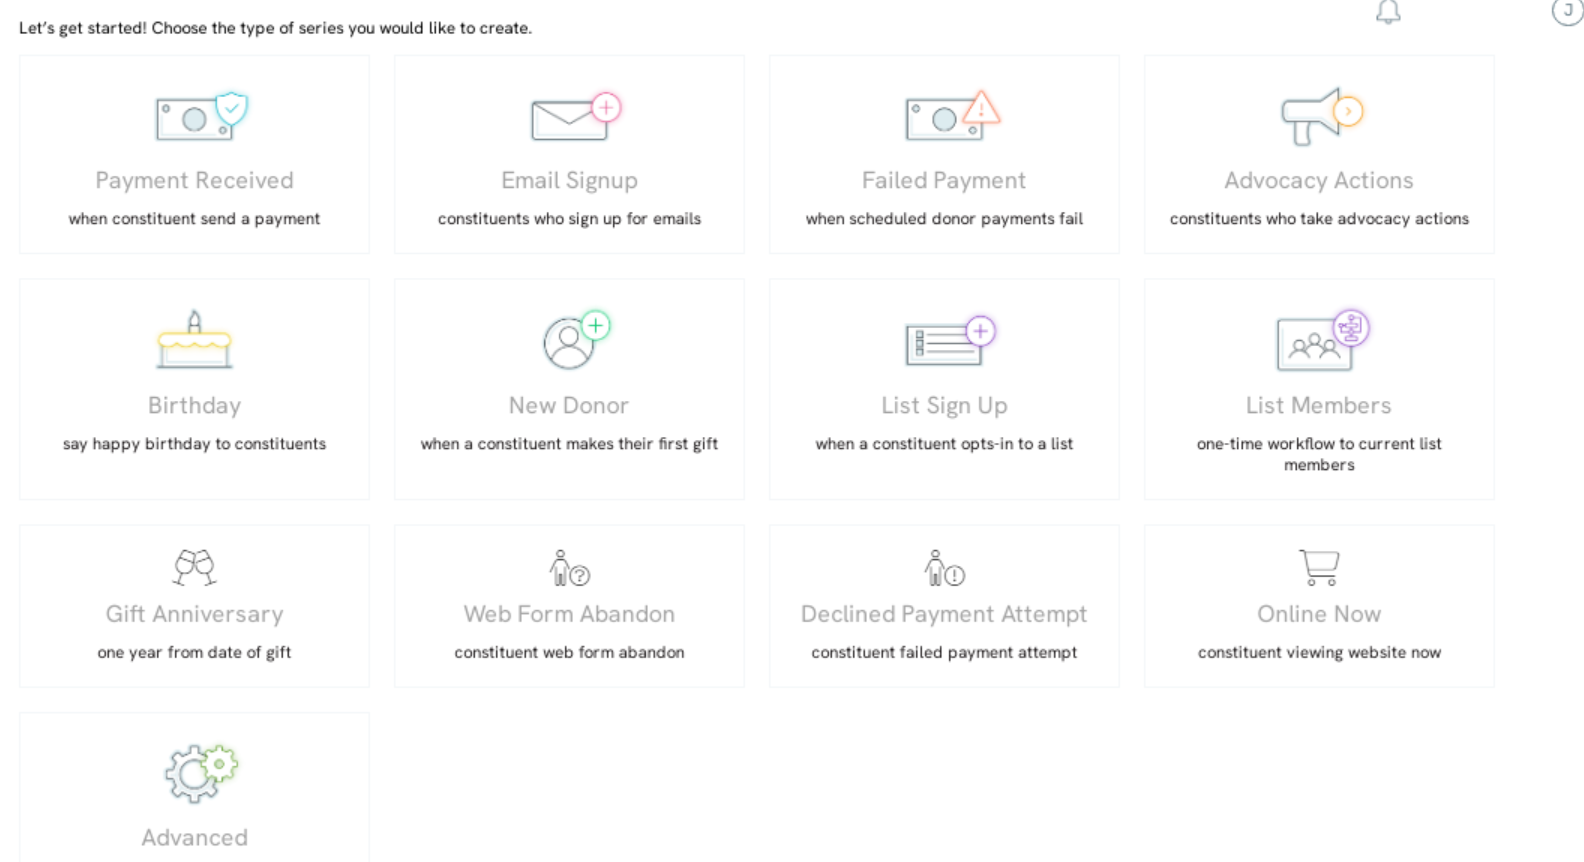This screenshot has width=1584, height=862.
Task: Click 'one year from date of gift' description
Action: tap(194, 652)
